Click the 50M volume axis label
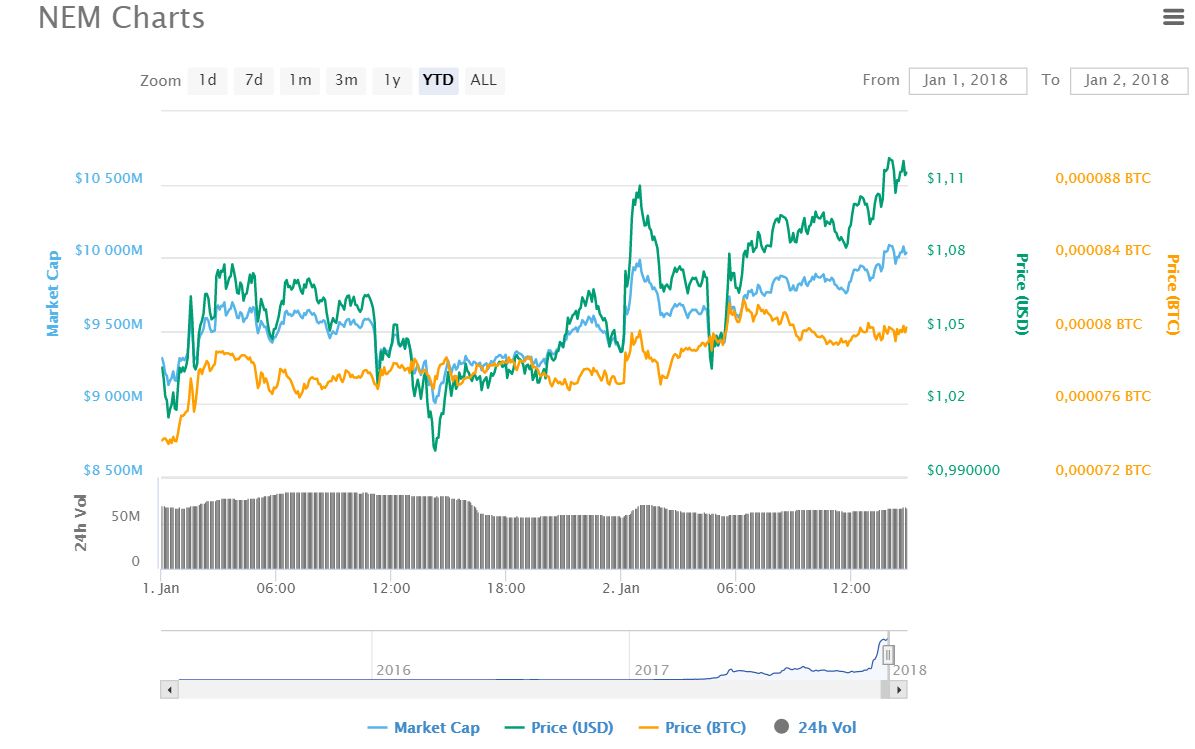The height and width of the screenshot is (749, 1195). [126, 517]
